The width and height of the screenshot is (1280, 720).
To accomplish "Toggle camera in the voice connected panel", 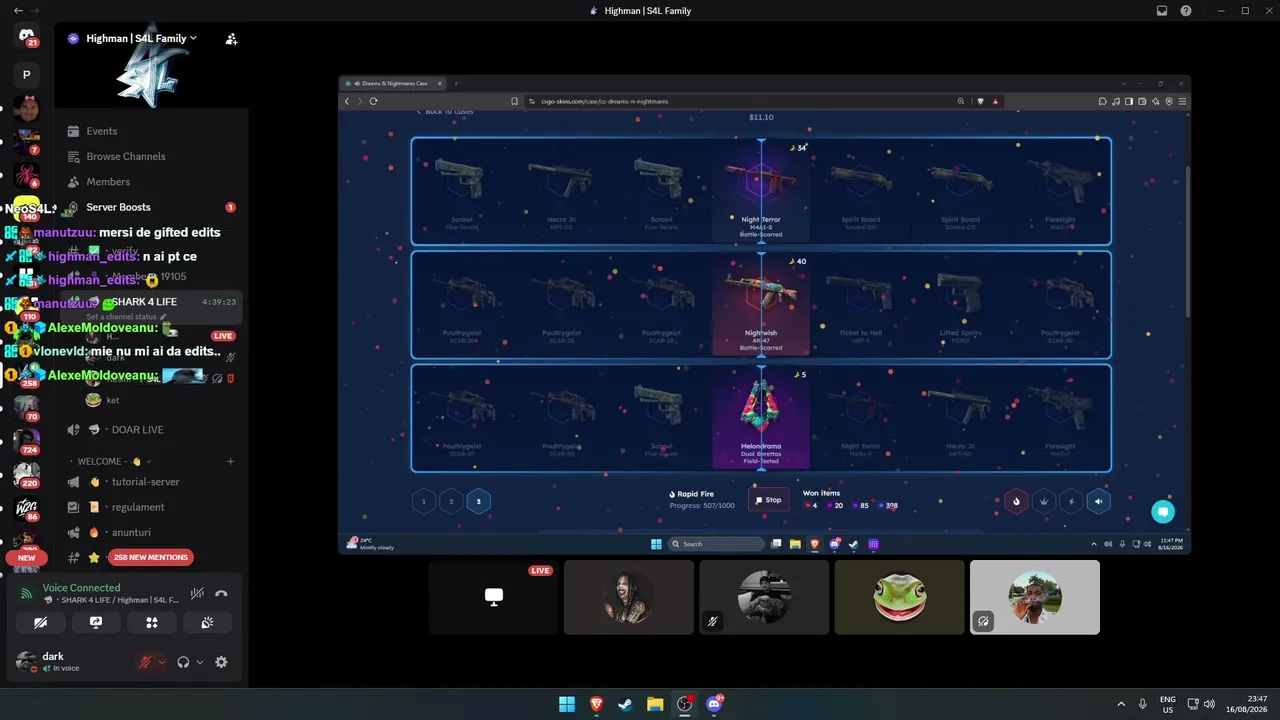I will tap(40, 622).
